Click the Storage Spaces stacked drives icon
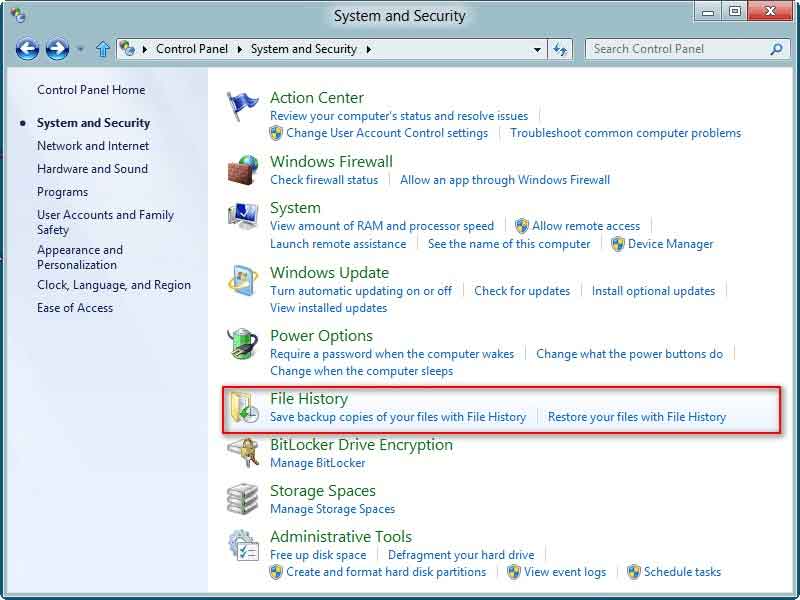Viewport: 800px width, 600px height. 243,499
